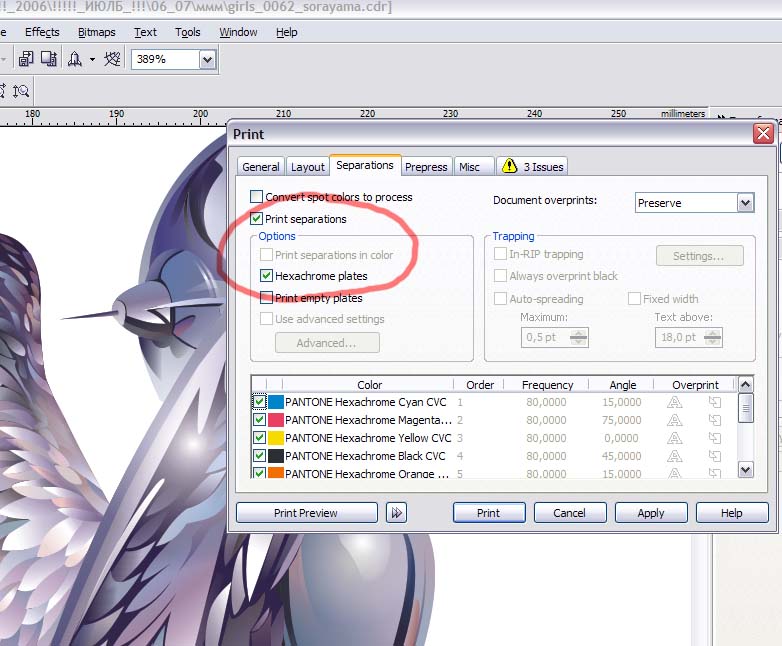782x646 pixels.
Task: Uncheck Hexachrome Black CVC plate
Action: click(259, 455)
